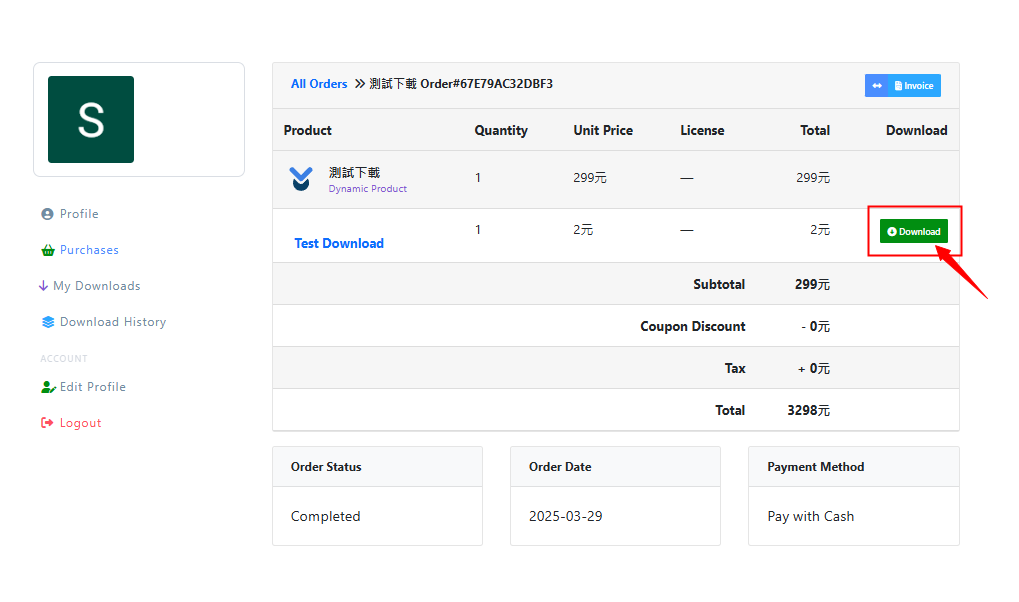Click the red Logout icon

47,423
